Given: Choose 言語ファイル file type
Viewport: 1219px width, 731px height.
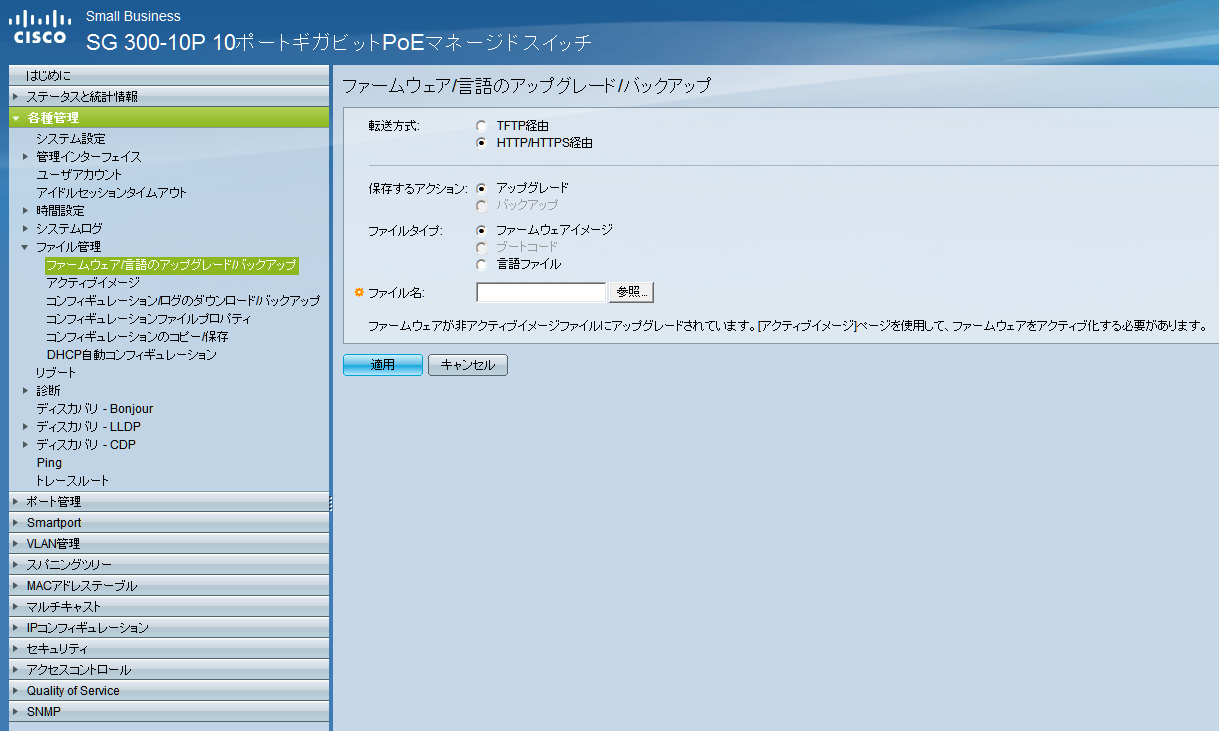Looking at the screenshot, I should pos(482,265).
